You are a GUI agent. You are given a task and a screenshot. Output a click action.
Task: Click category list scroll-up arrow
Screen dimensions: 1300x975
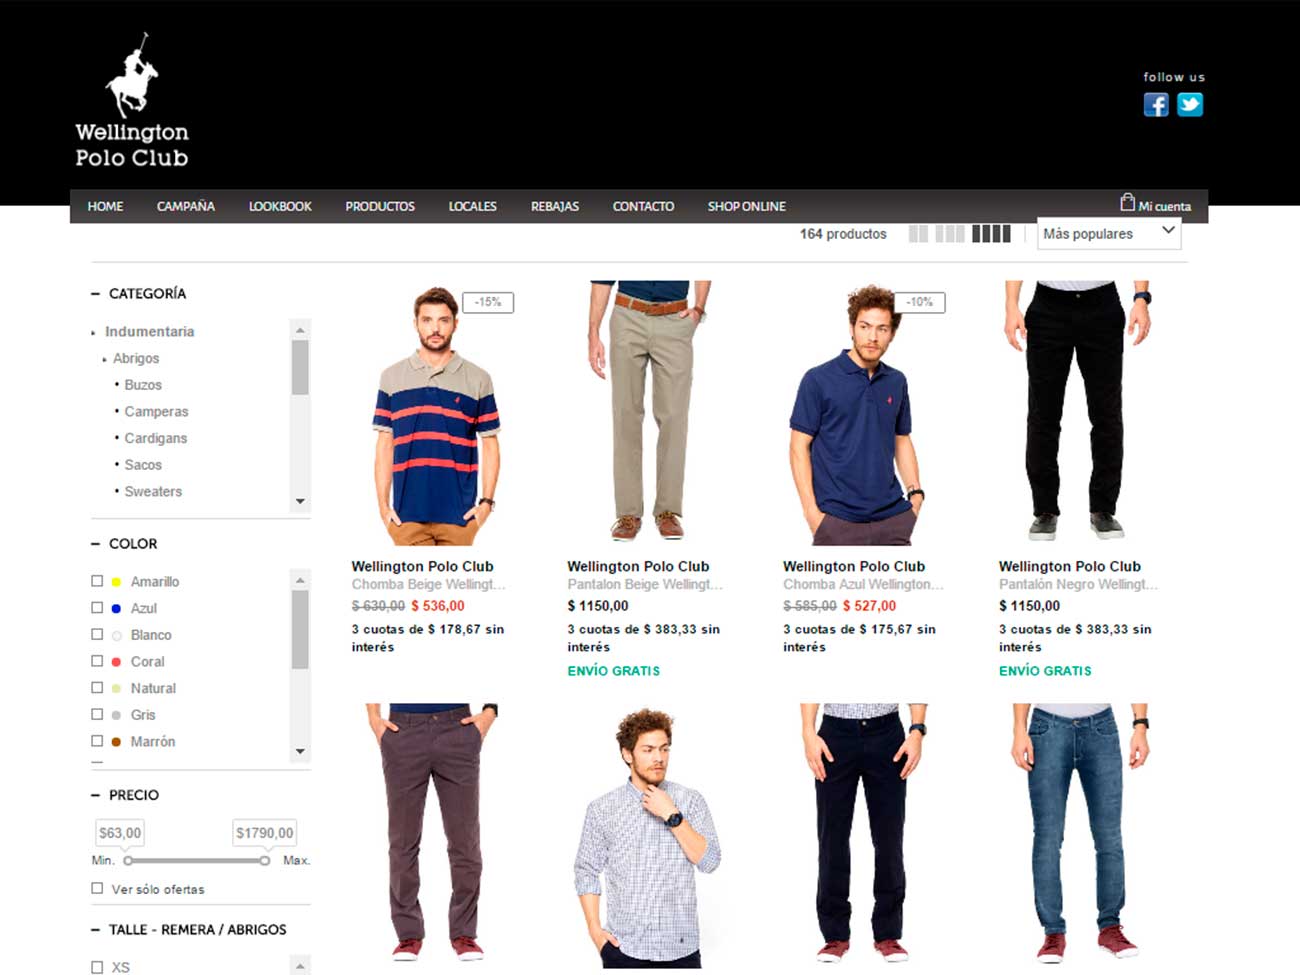300,330
